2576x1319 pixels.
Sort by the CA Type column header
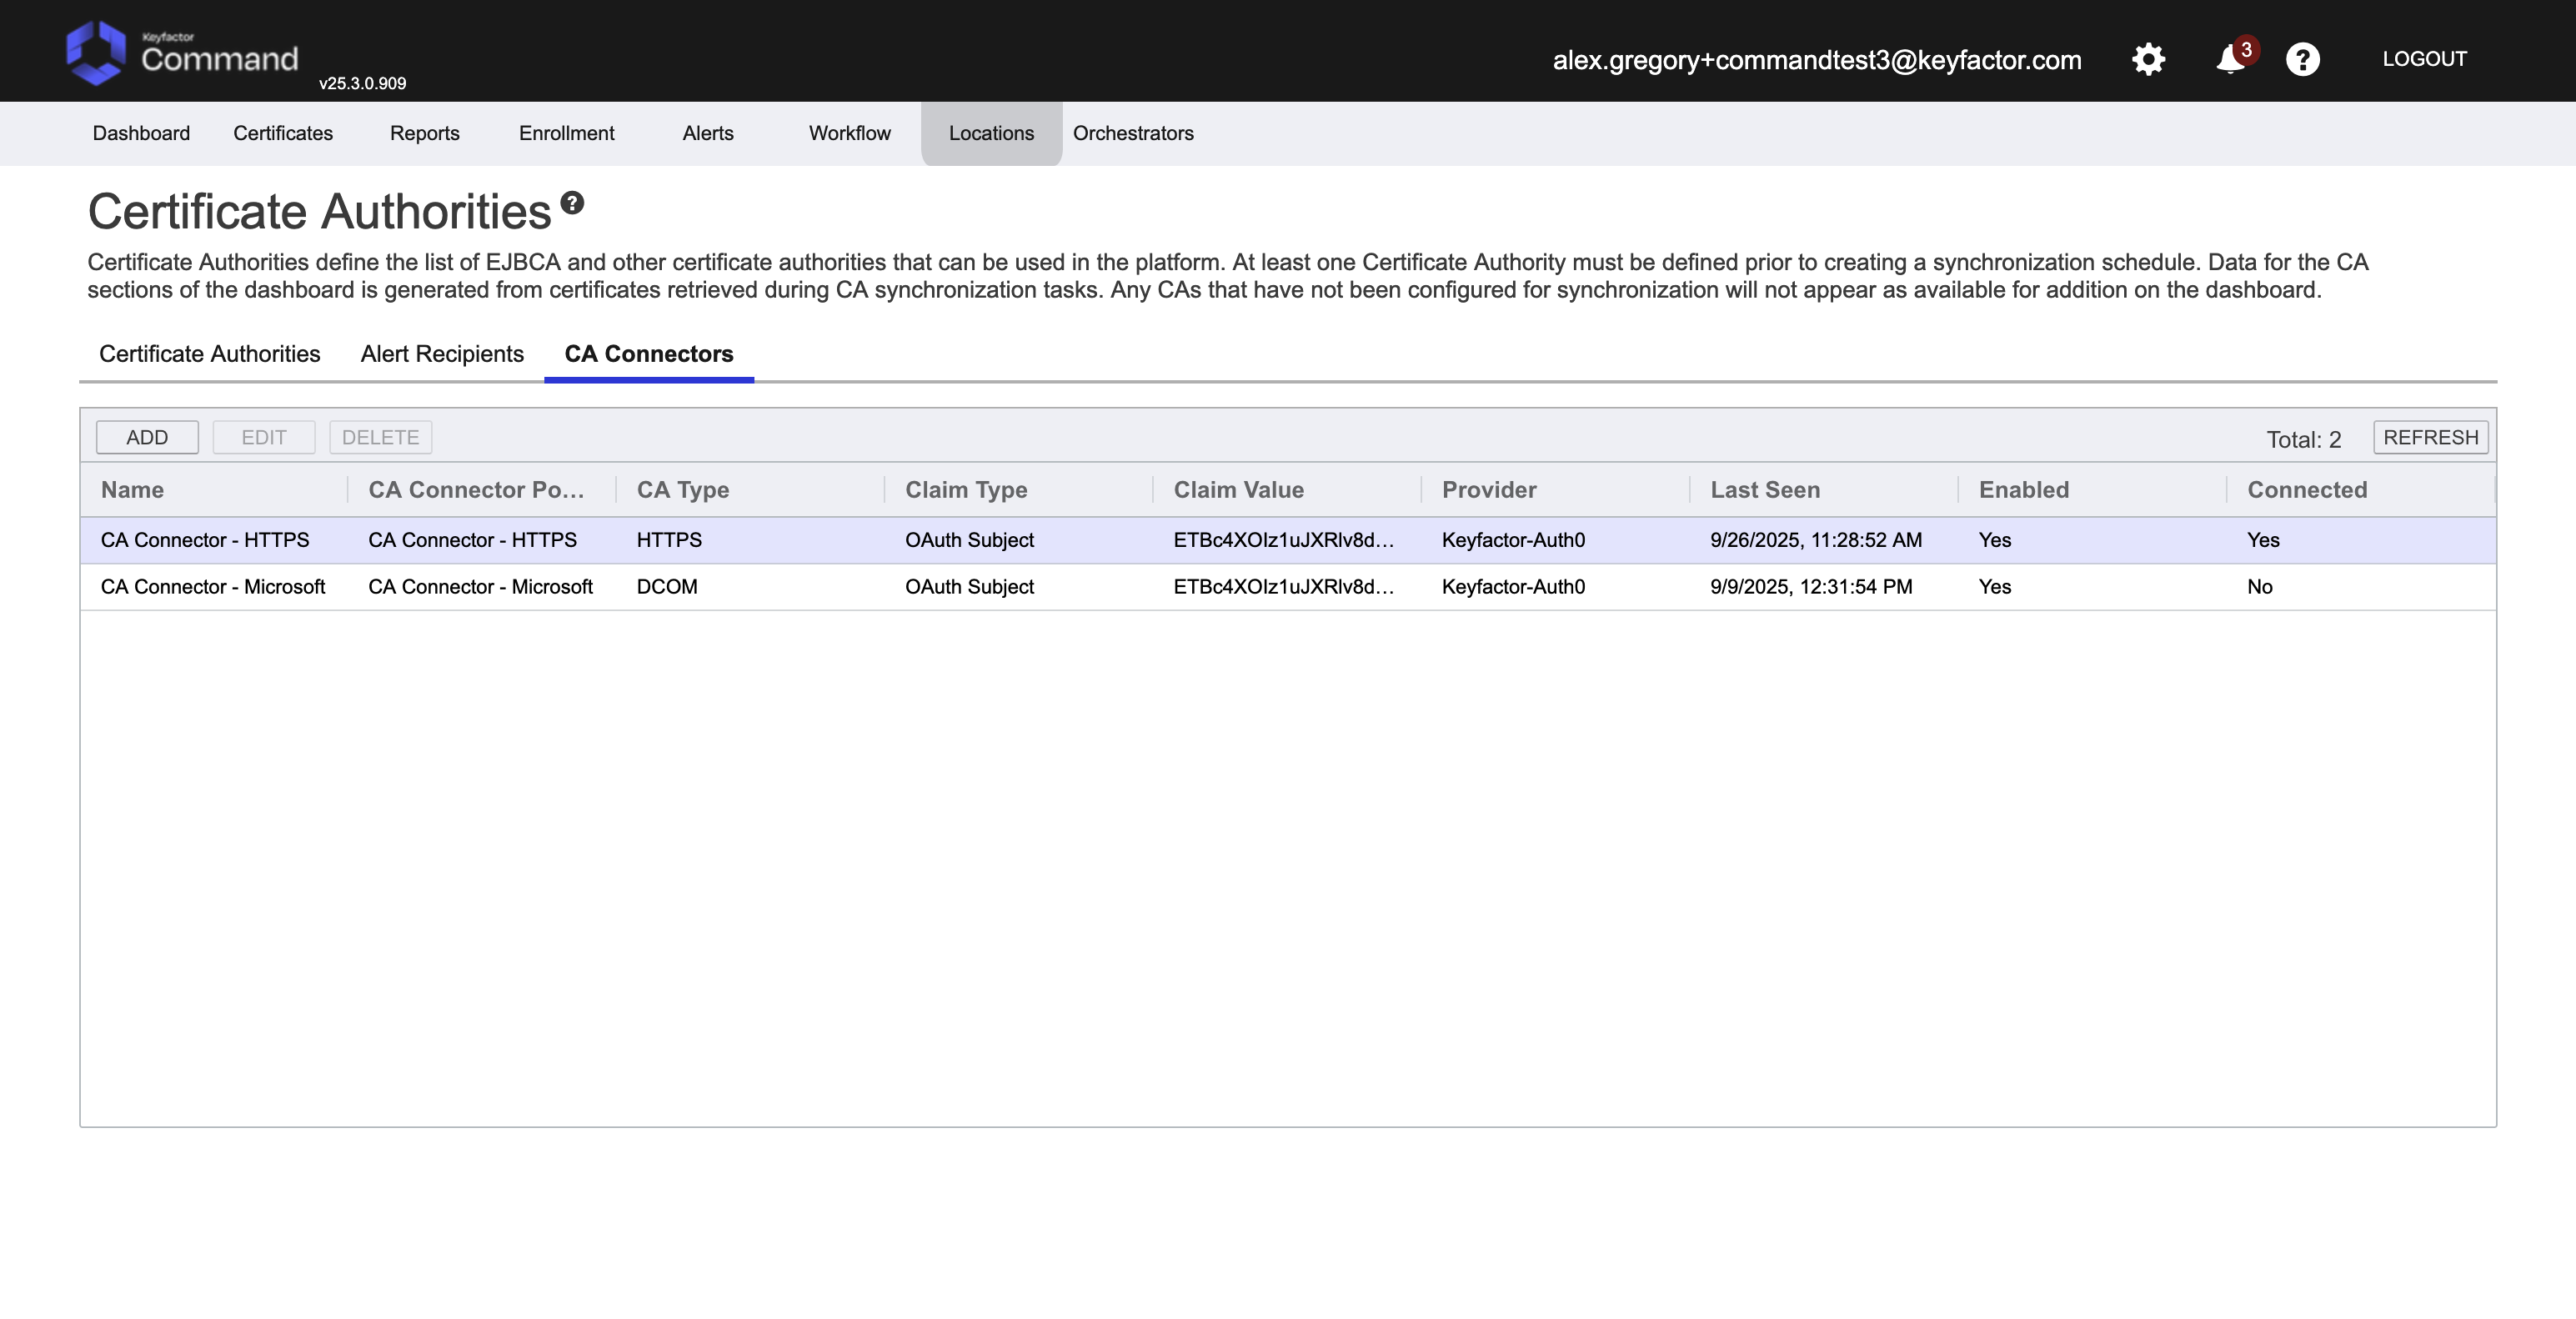pyautogui.click(x=682, y=490)
